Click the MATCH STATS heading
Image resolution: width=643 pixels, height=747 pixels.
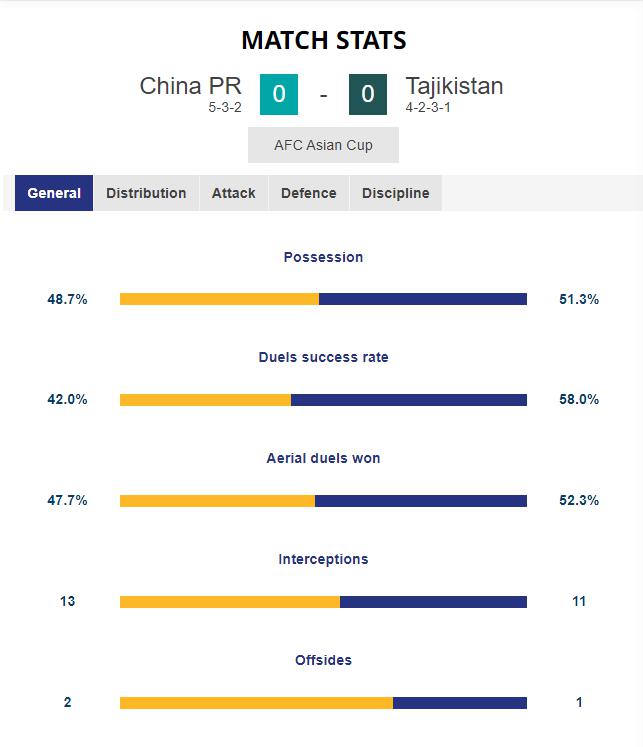pos(324,40)
